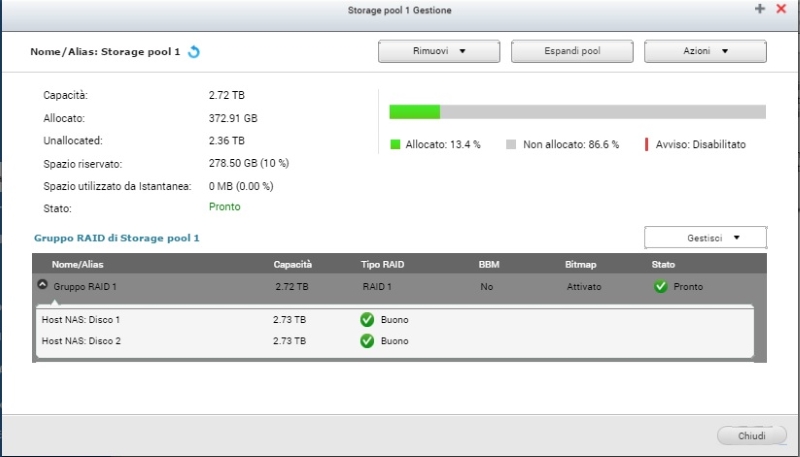
Task: Click the Tipo RAID column header
Action: point(384,265)
